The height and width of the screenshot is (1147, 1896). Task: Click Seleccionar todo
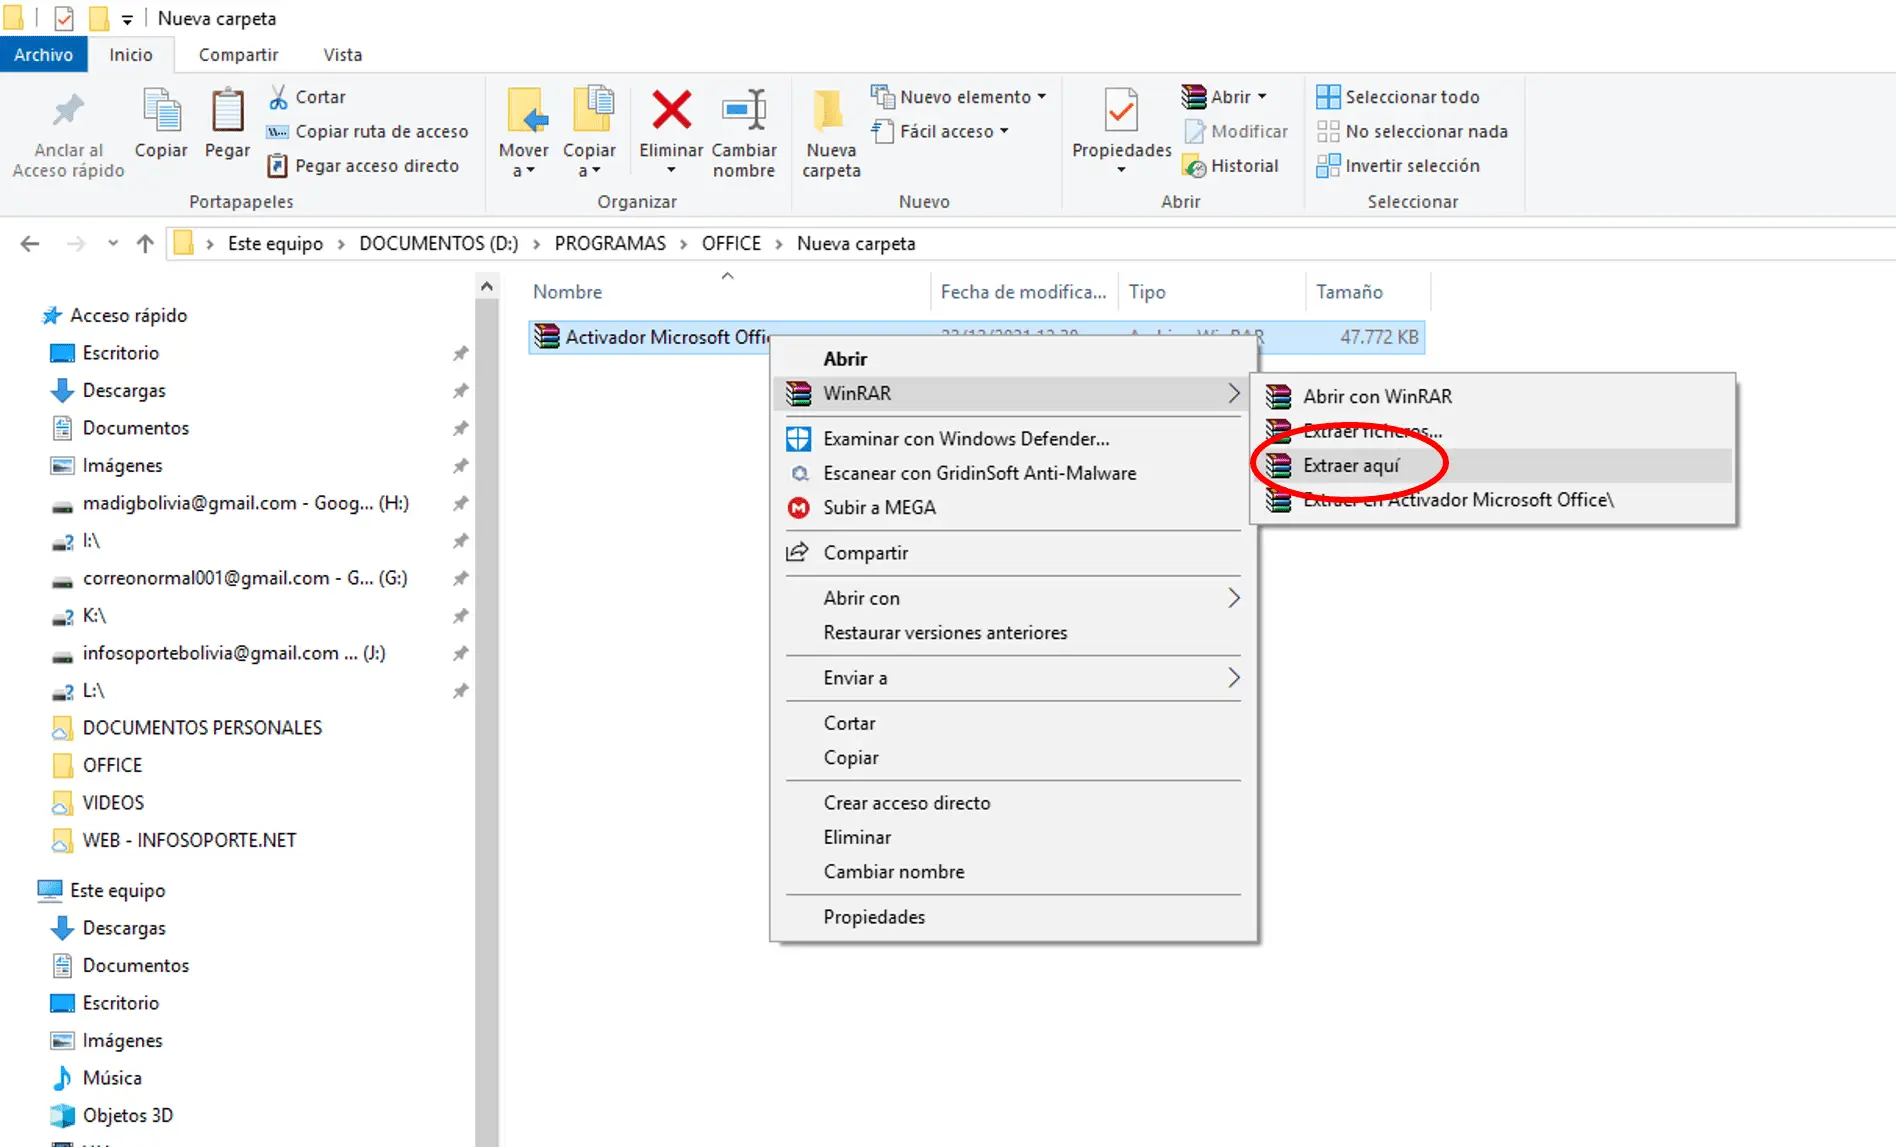1398,97
